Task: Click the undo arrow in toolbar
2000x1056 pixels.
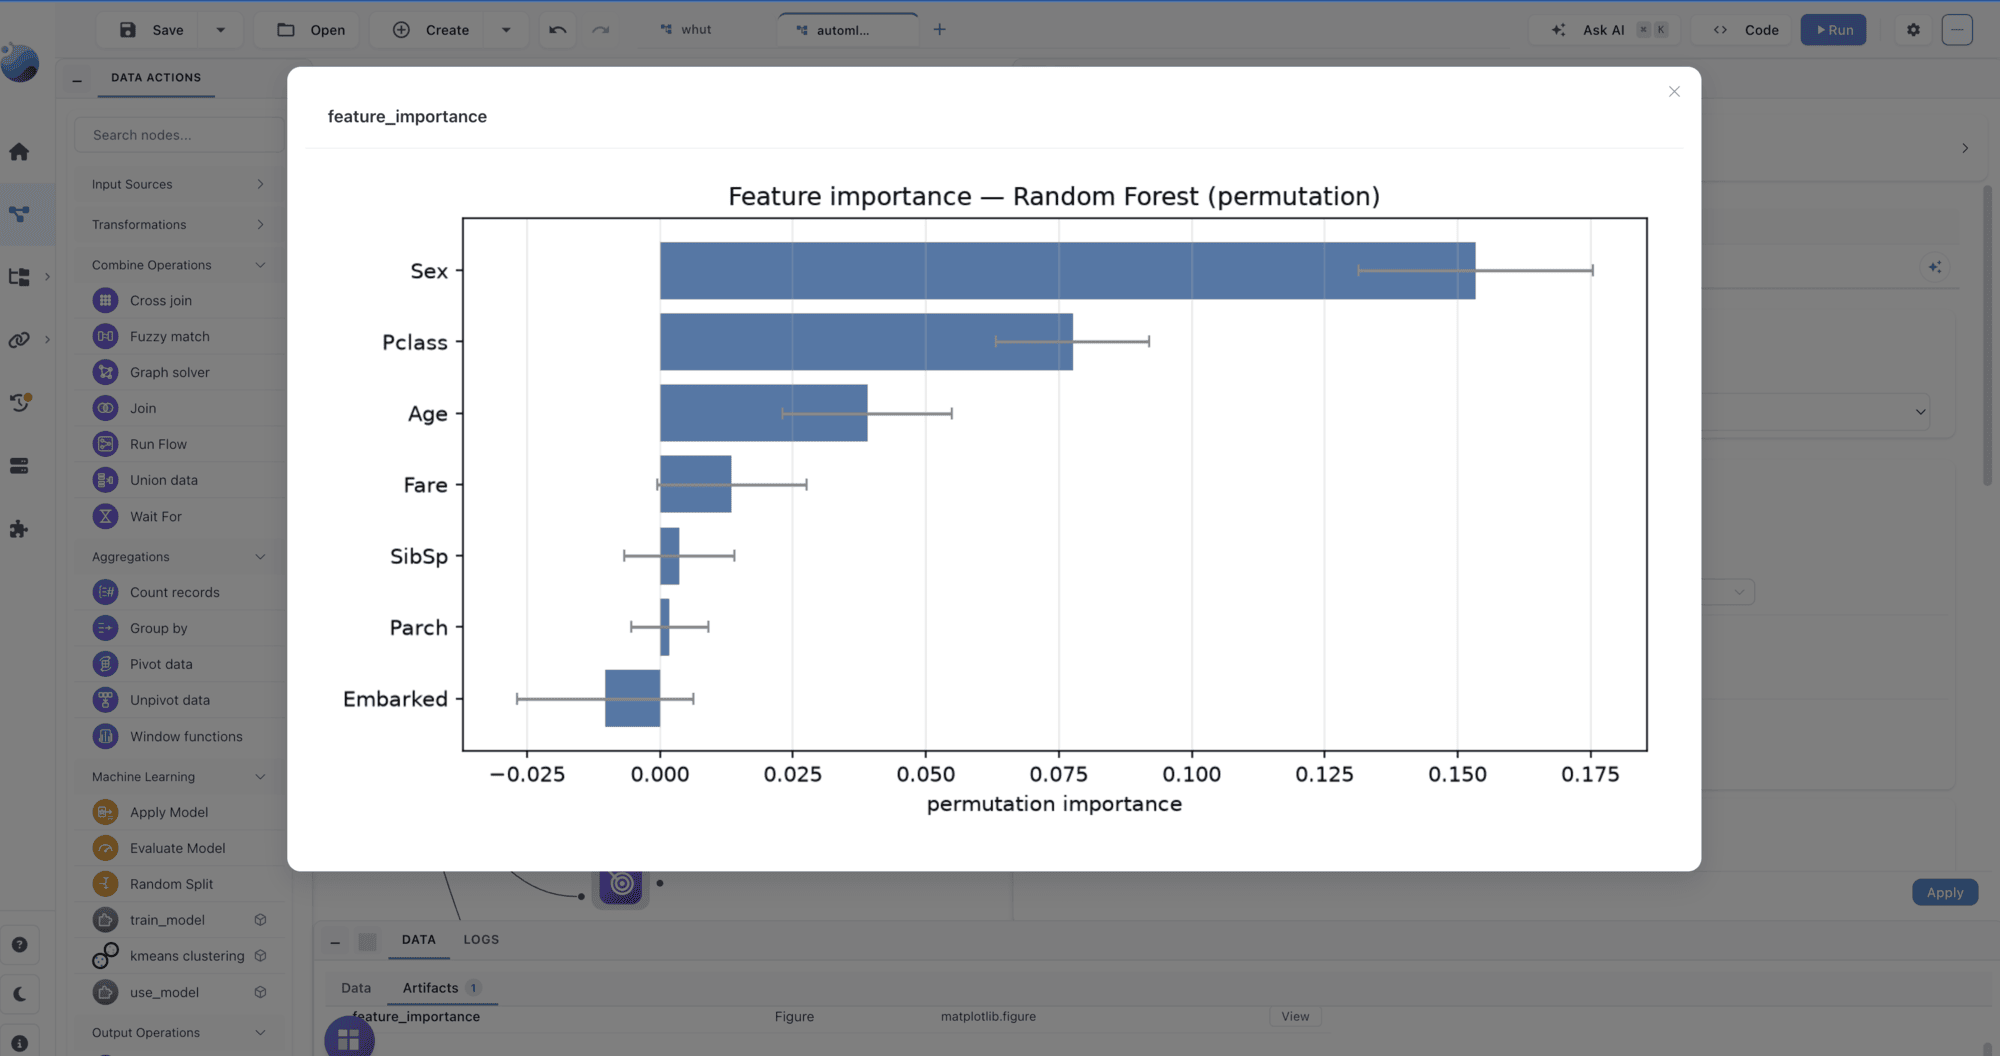Action: click(558, 30)
